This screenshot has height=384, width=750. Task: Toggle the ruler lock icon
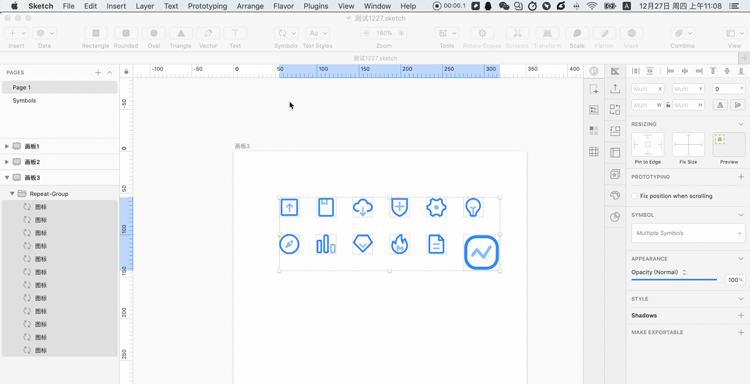coord(126,71)
